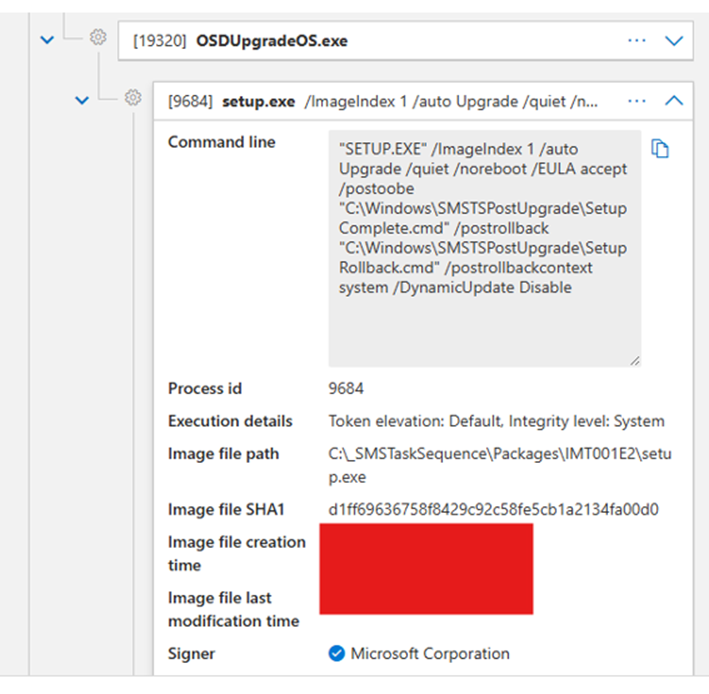Click gear icon beside setup.exe process
This screenshot has width=709, height=694.
132,98
